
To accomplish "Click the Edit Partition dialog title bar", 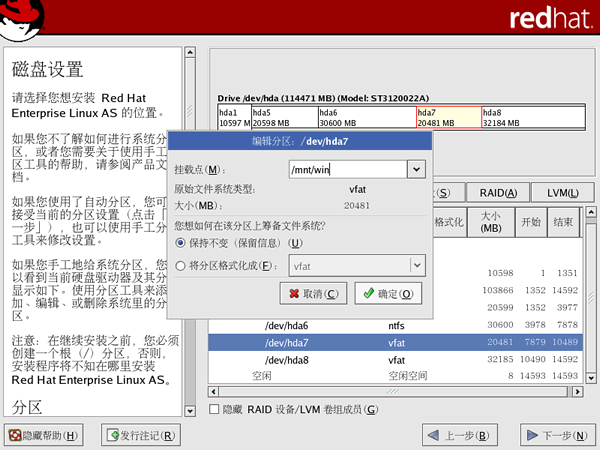I will [x=300, y=141].
